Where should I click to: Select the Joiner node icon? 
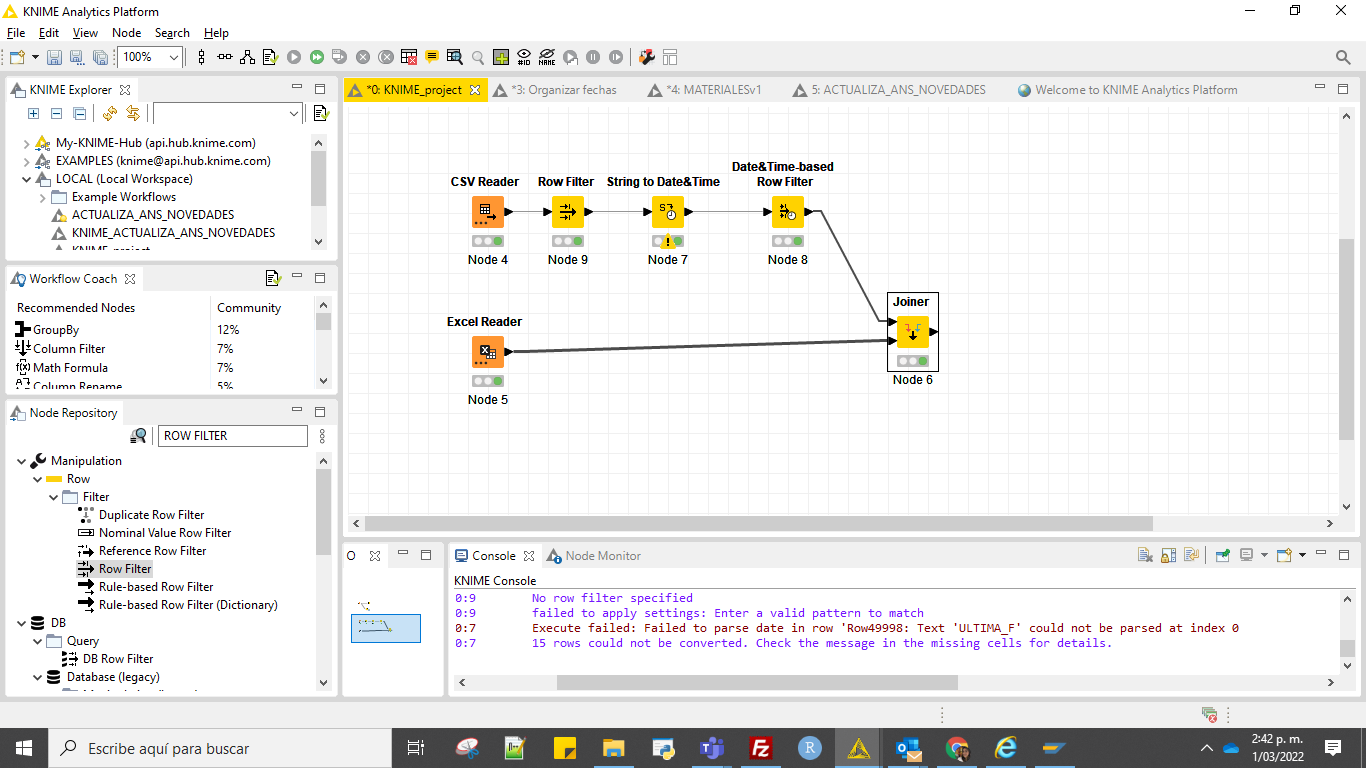point(912,332)
